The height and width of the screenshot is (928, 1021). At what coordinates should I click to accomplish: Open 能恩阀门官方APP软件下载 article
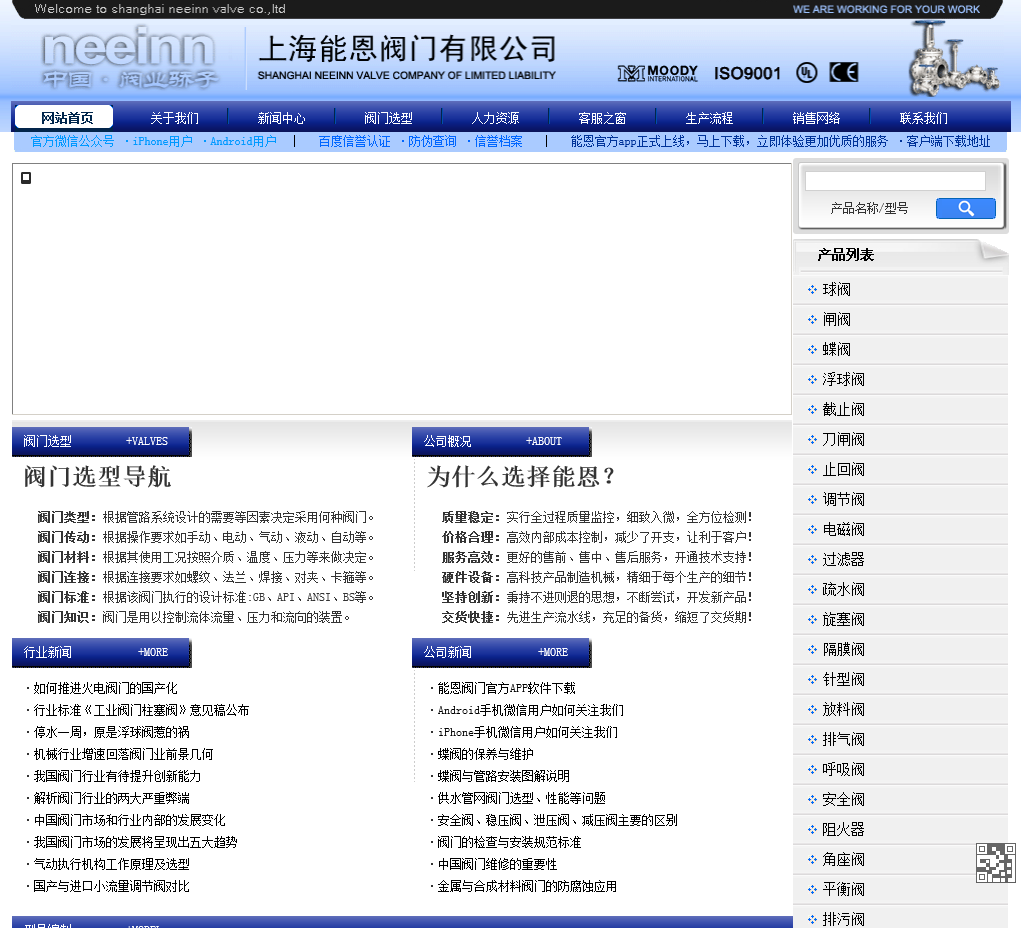point(507,688)
